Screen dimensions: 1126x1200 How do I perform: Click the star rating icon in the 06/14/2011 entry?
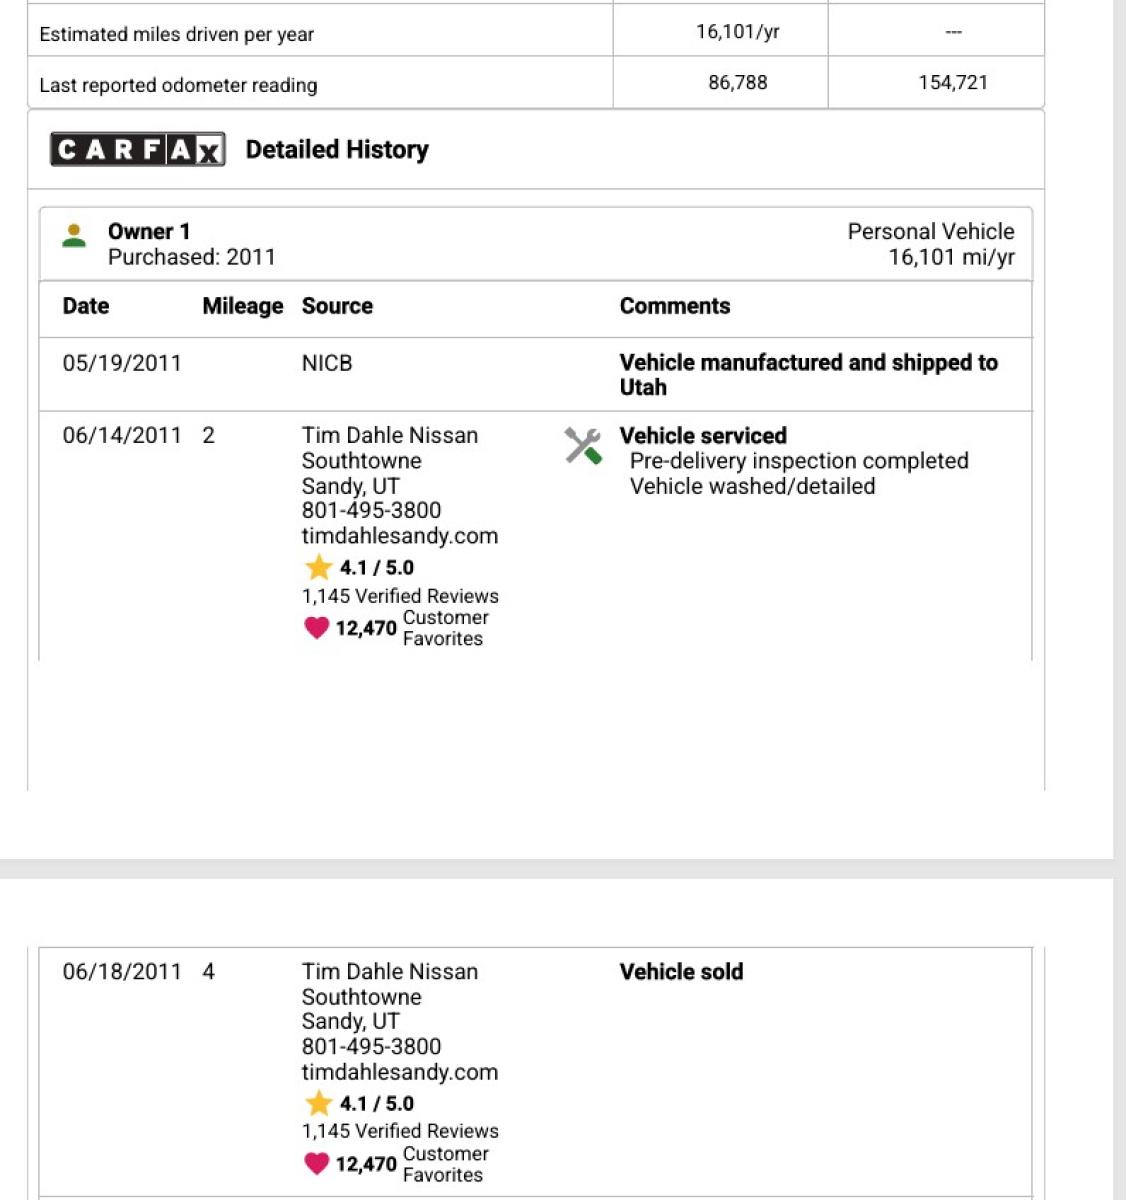coord(318,568)
